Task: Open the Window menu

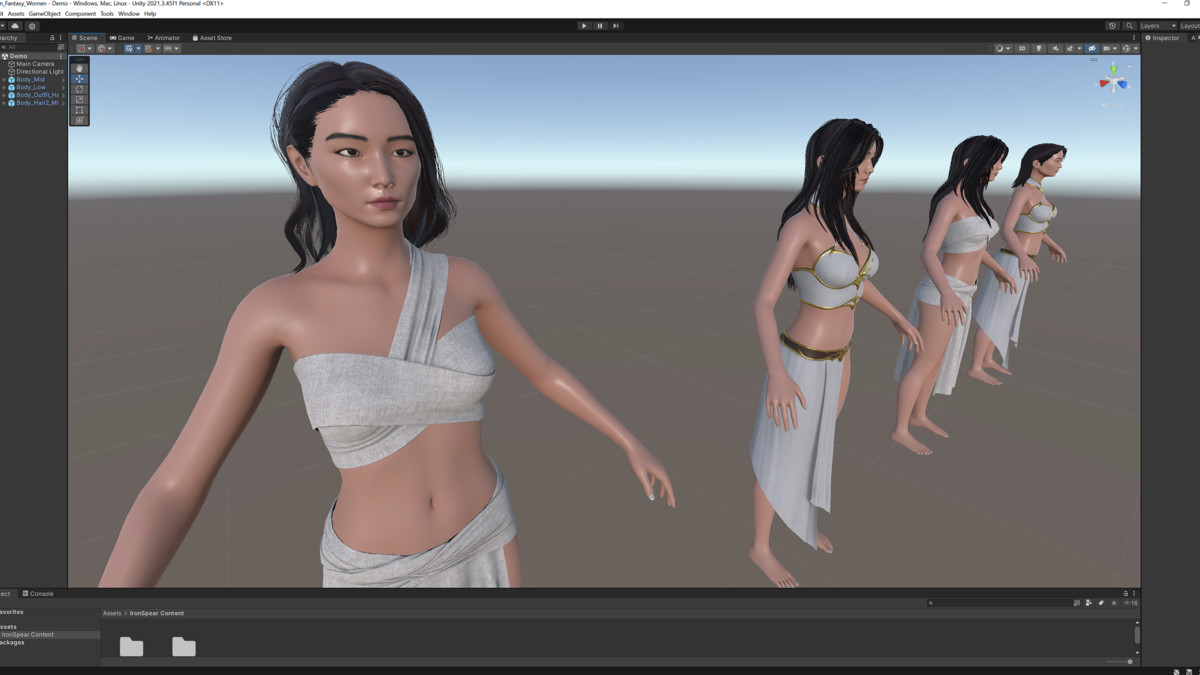Action: (129, 14)
